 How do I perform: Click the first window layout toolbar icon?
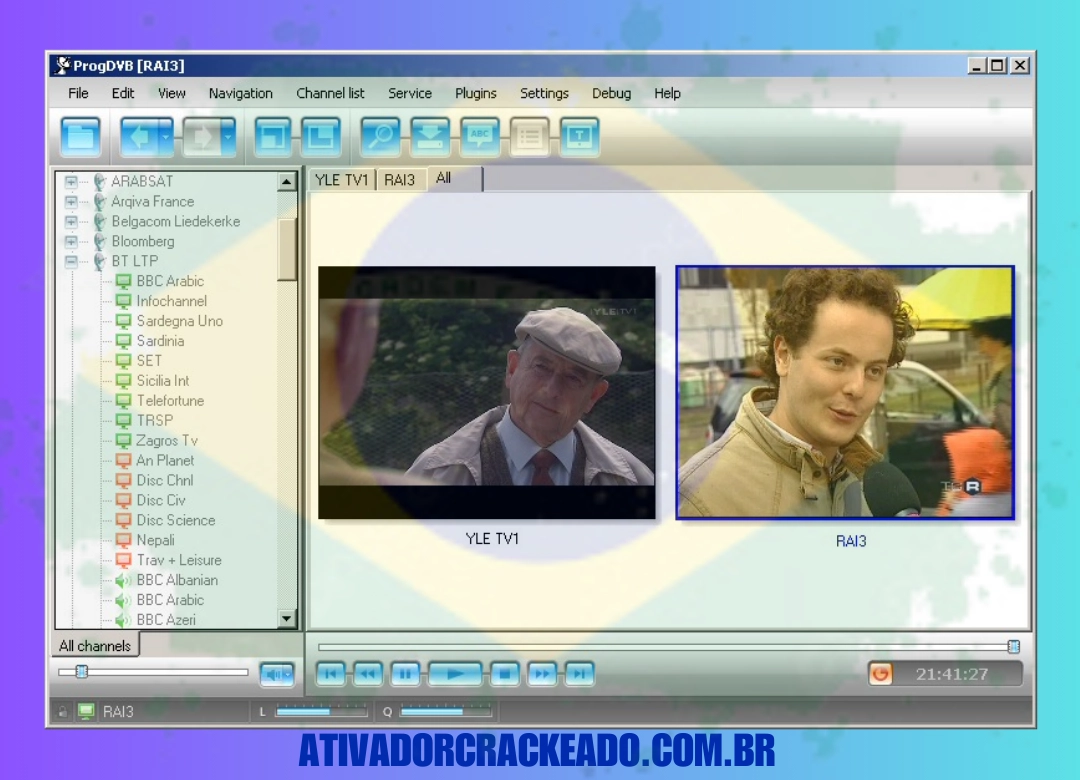[x=273, y=136]
